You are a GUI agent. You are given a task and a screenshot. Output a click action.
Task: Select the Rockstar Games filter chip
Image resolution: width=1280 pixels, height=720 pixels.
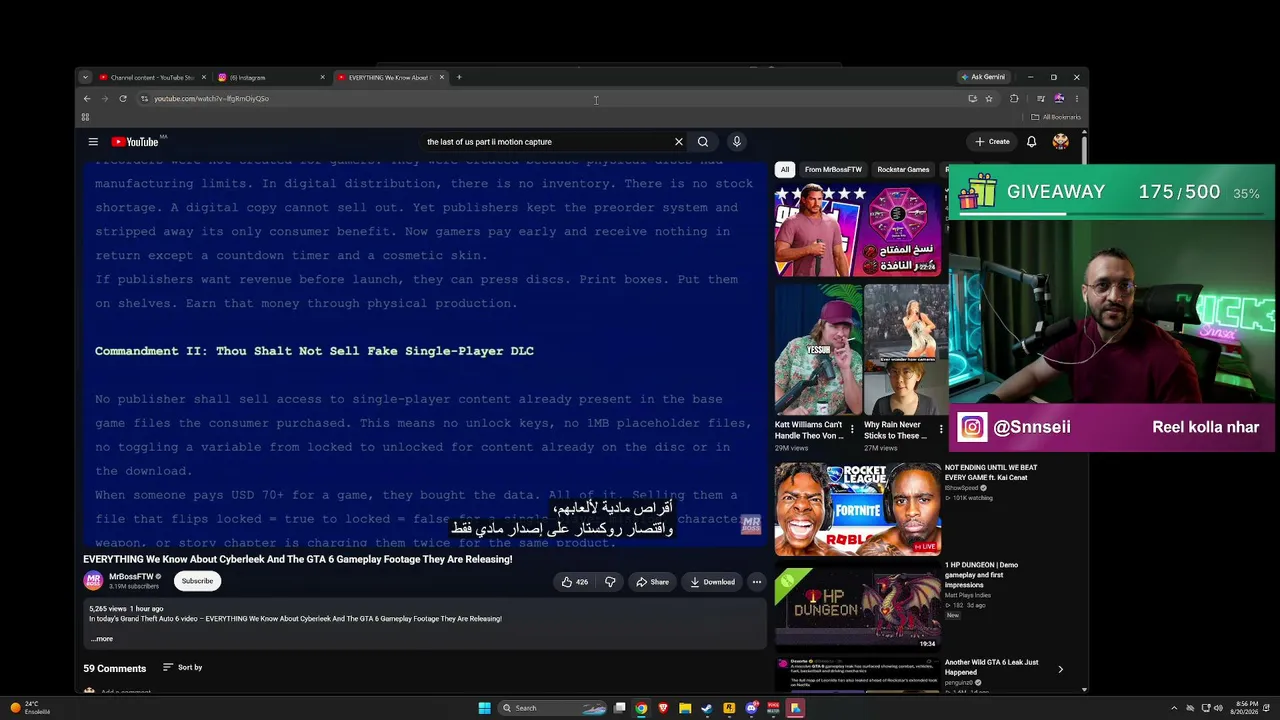click(x=903, y=170)
